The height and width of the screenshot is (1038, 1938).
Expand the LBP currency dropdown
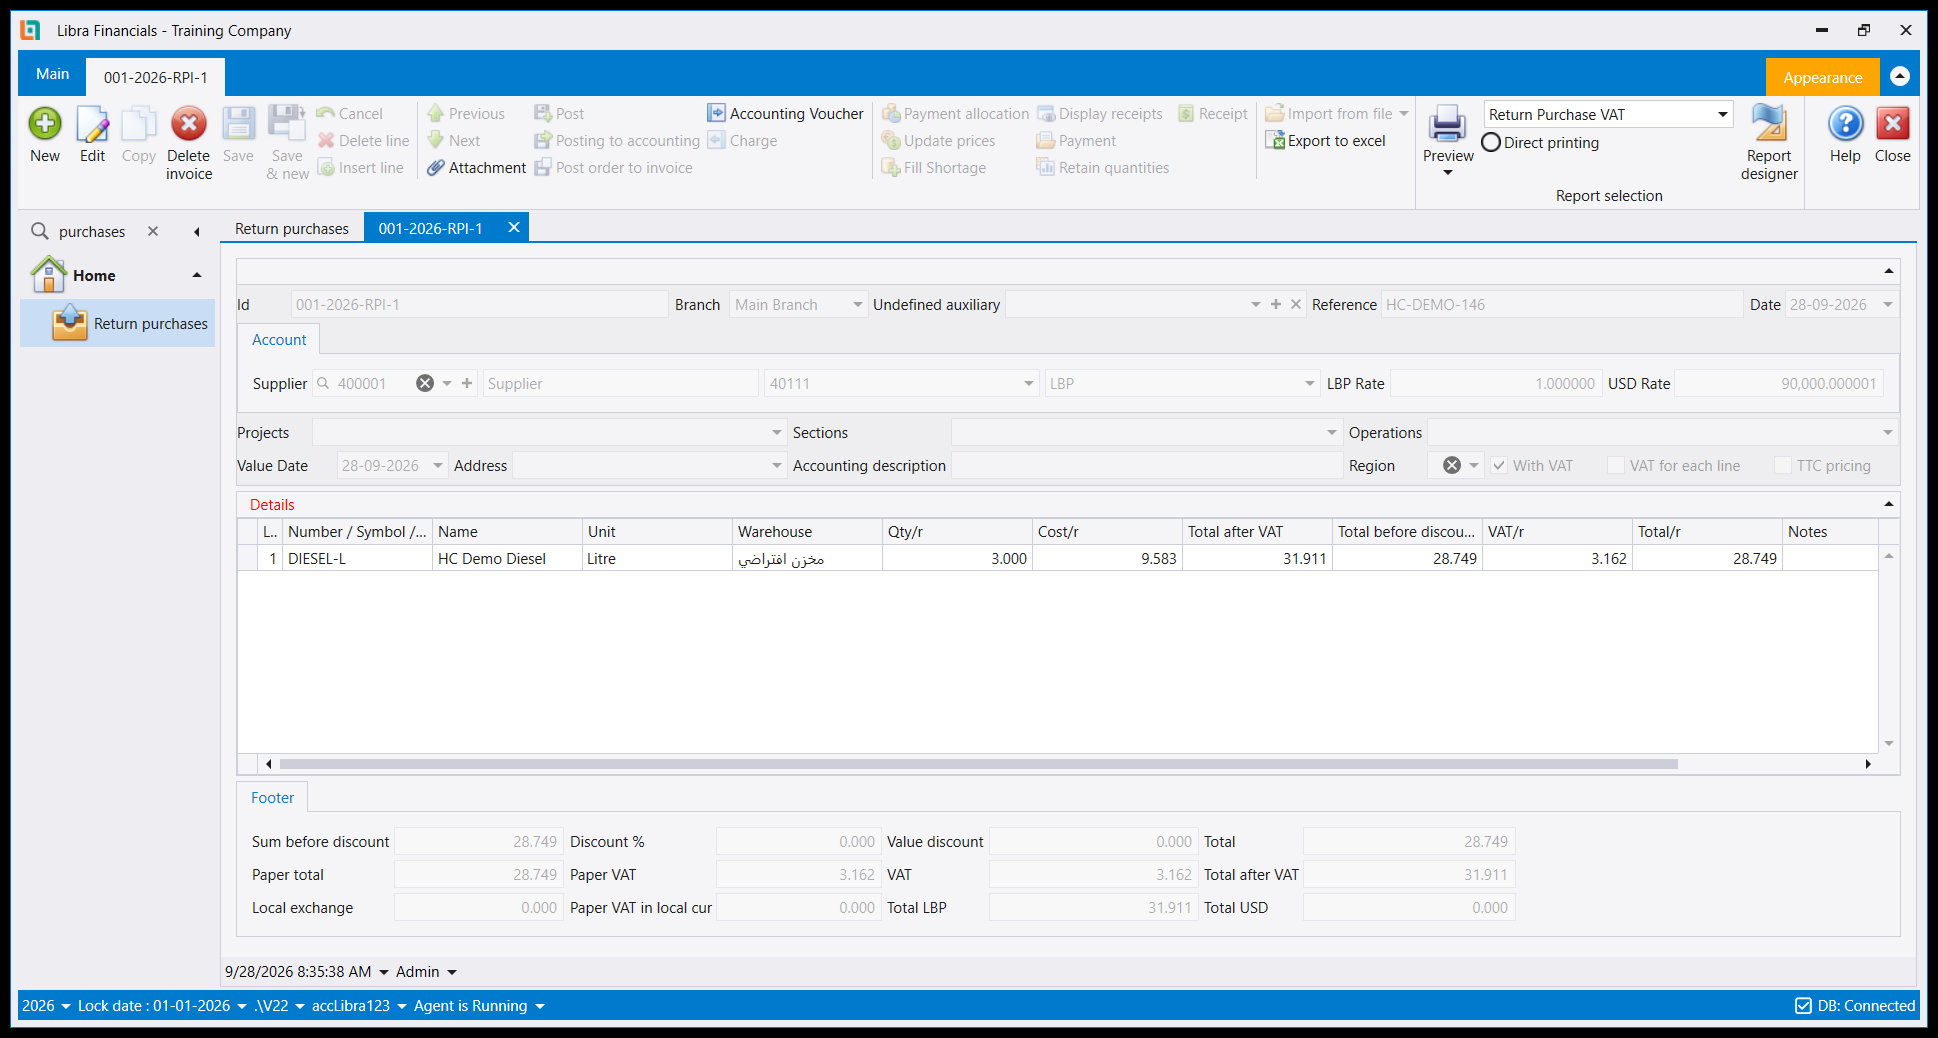1310,383
